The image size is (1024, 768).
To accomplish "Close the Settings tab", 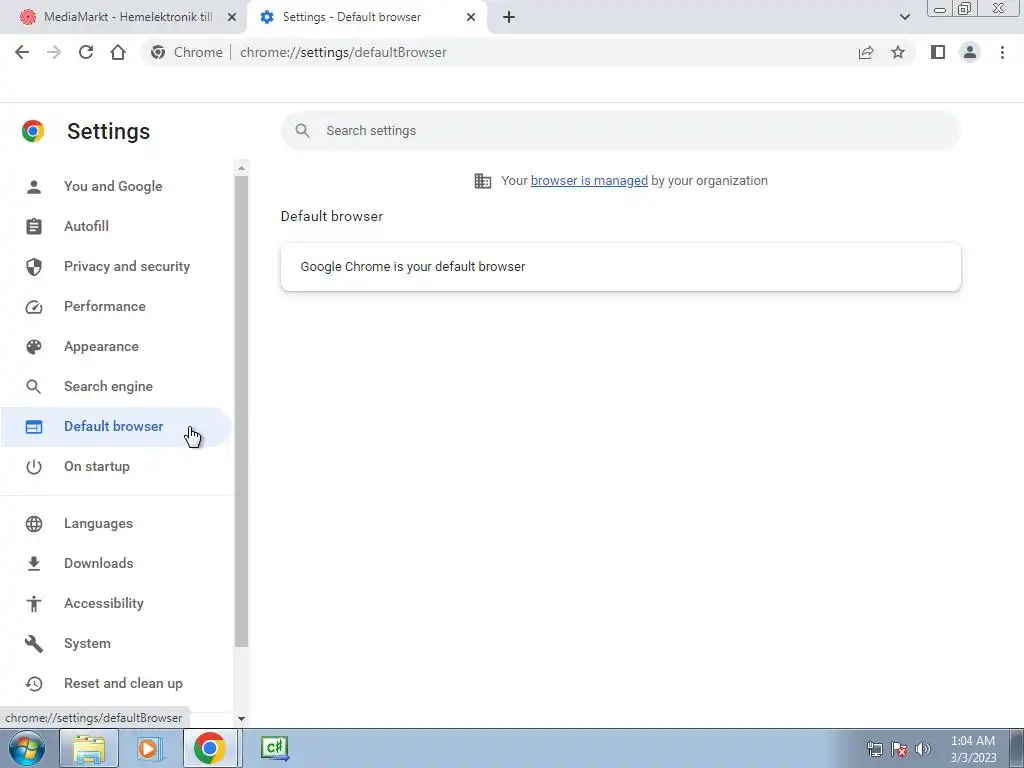I will [x=471, y=17].
